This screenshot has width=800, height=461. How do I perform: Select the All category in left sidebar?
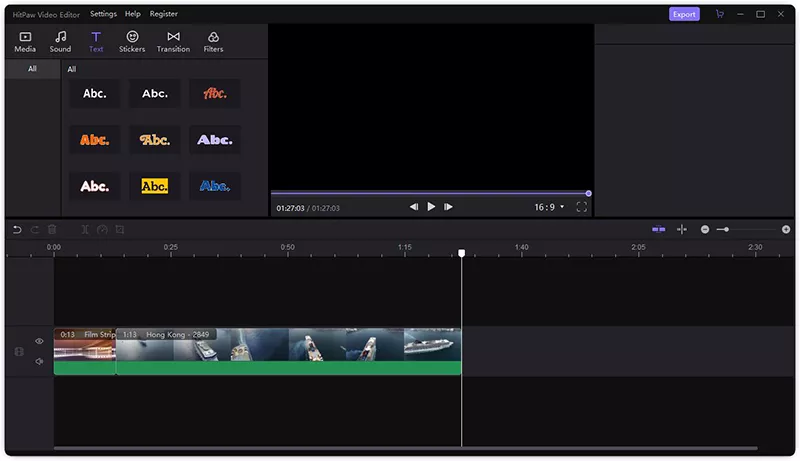pos(32,68)
